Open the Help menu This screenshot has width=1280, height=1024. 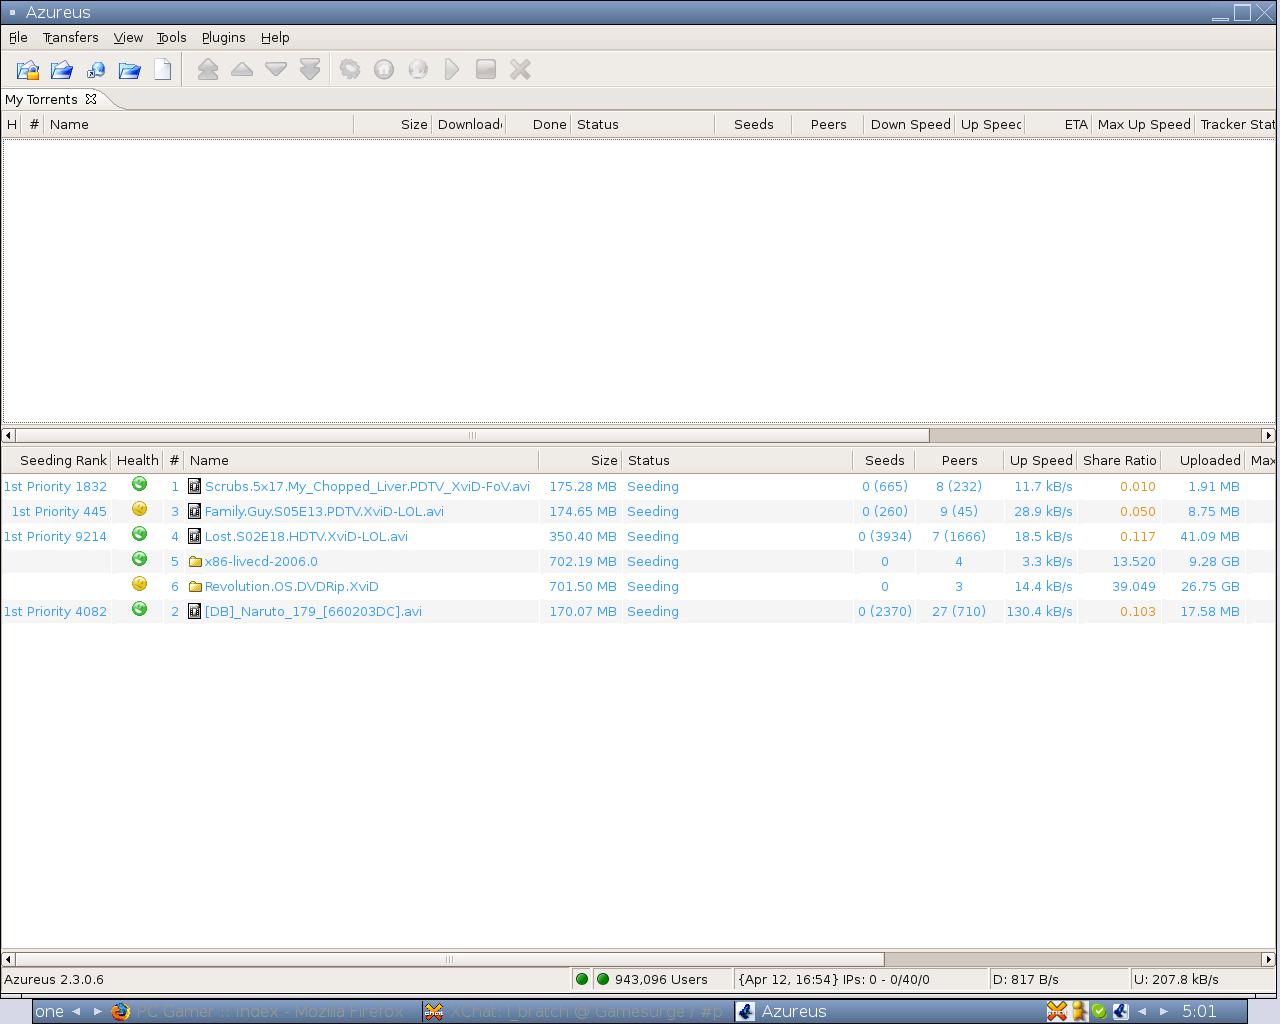[x=275, y=37]
